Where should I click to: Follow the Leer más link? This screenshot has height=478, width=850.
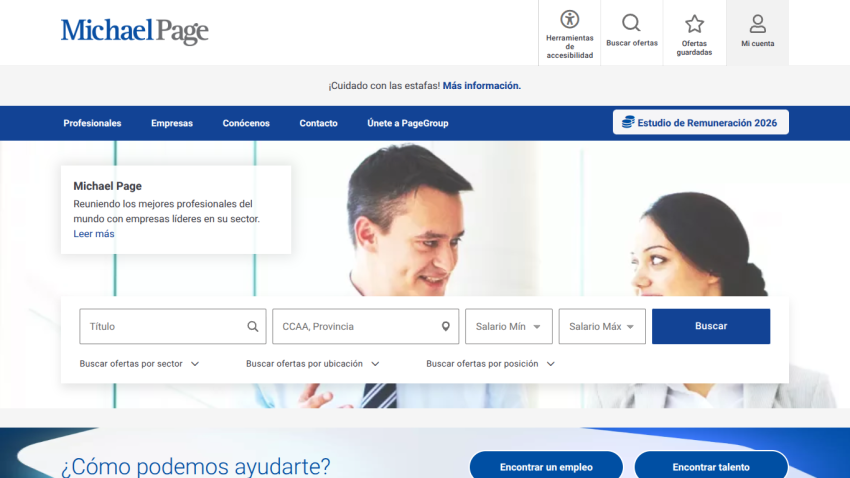pyautogui.click(x=94, y=234)
